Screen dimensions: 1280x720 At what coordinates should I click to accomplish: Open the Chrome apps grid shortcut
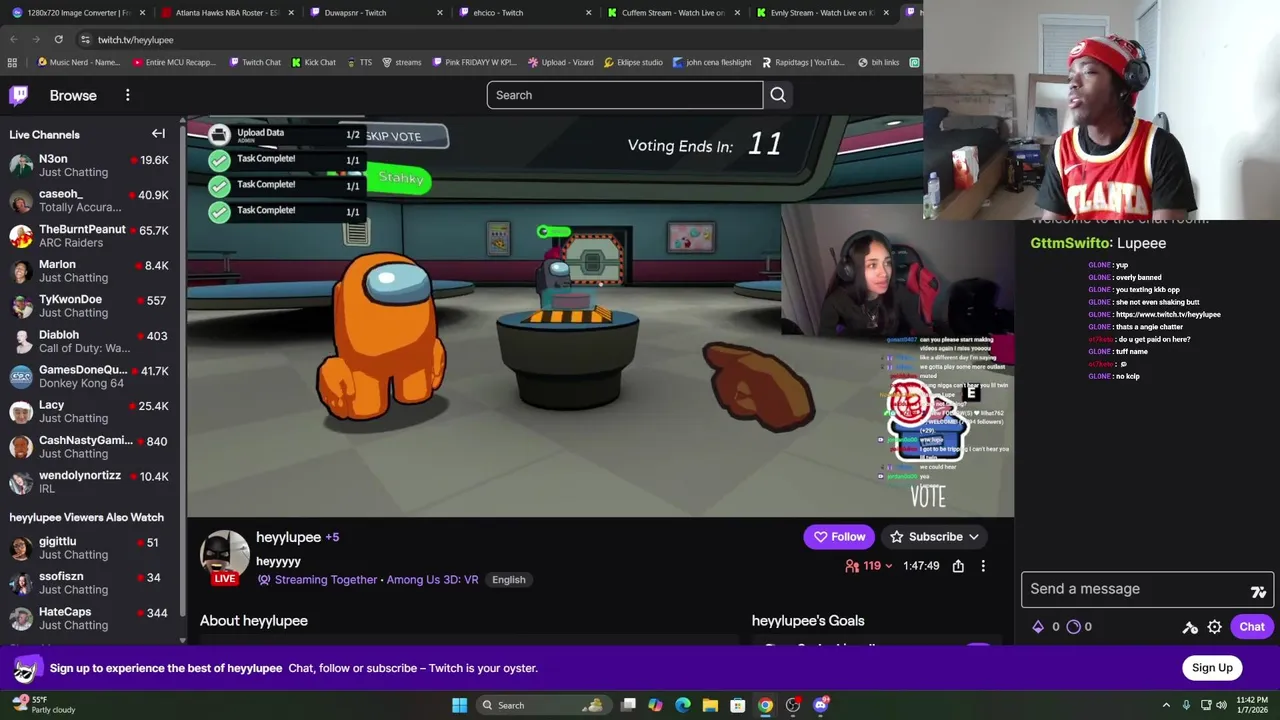point(11,62)
